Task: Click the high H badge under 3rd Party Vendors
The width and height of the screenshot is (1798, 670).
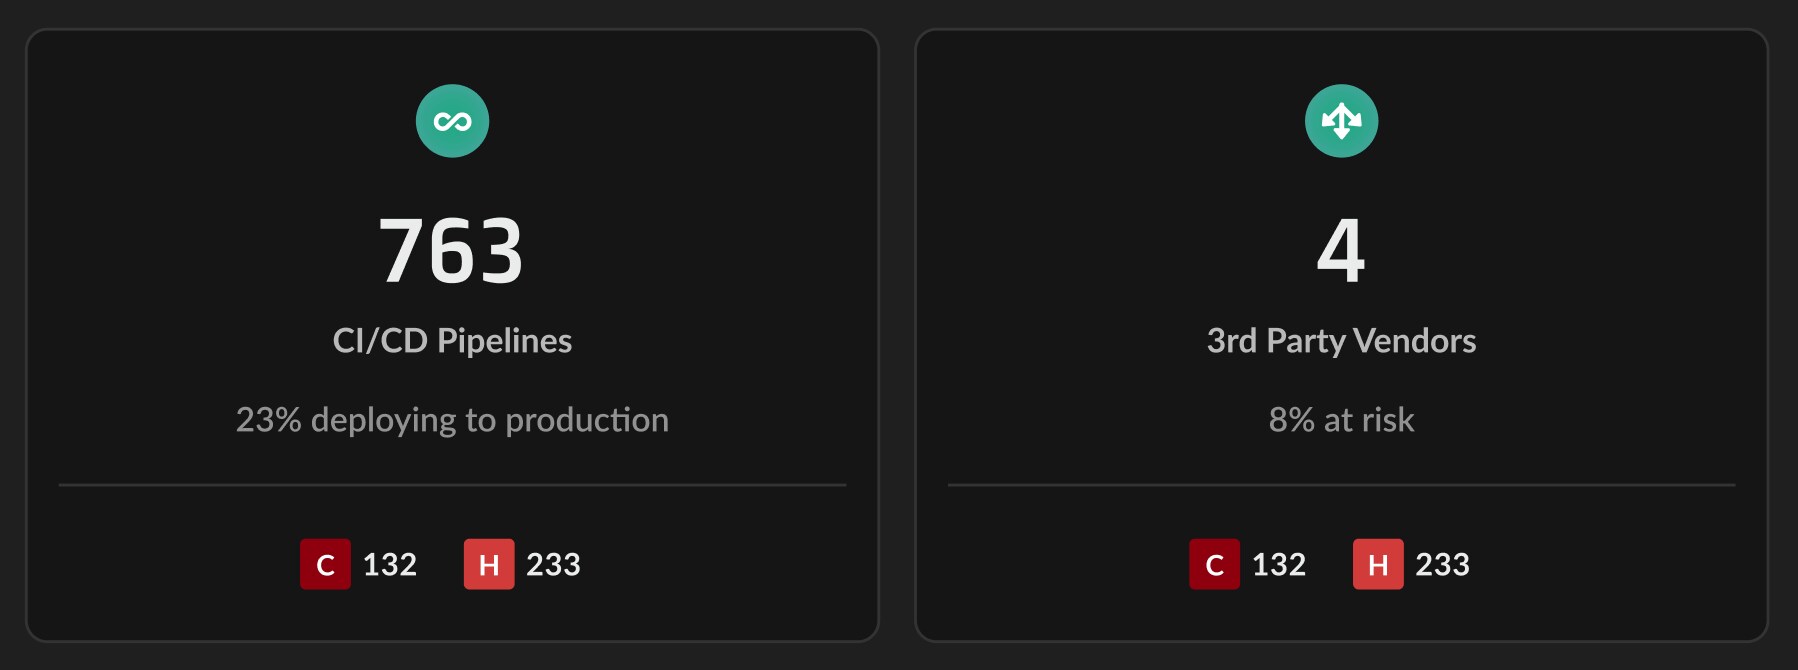Action: (1378, 564)
